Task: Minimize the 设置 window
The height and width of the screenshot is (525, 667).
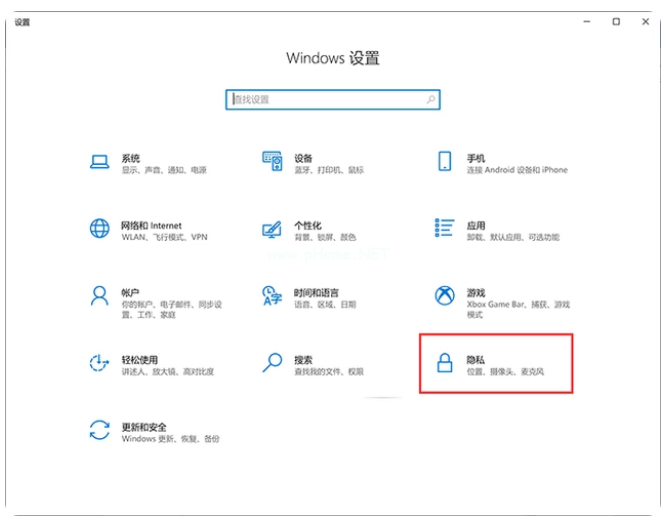Action: point(584,21)
